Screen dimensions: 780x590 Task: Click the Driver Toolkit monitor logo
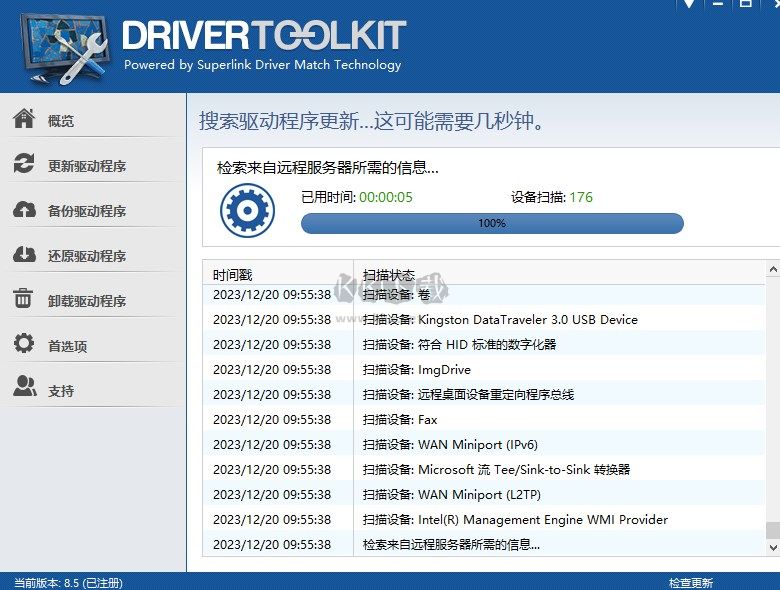click(x=65, y=48)
